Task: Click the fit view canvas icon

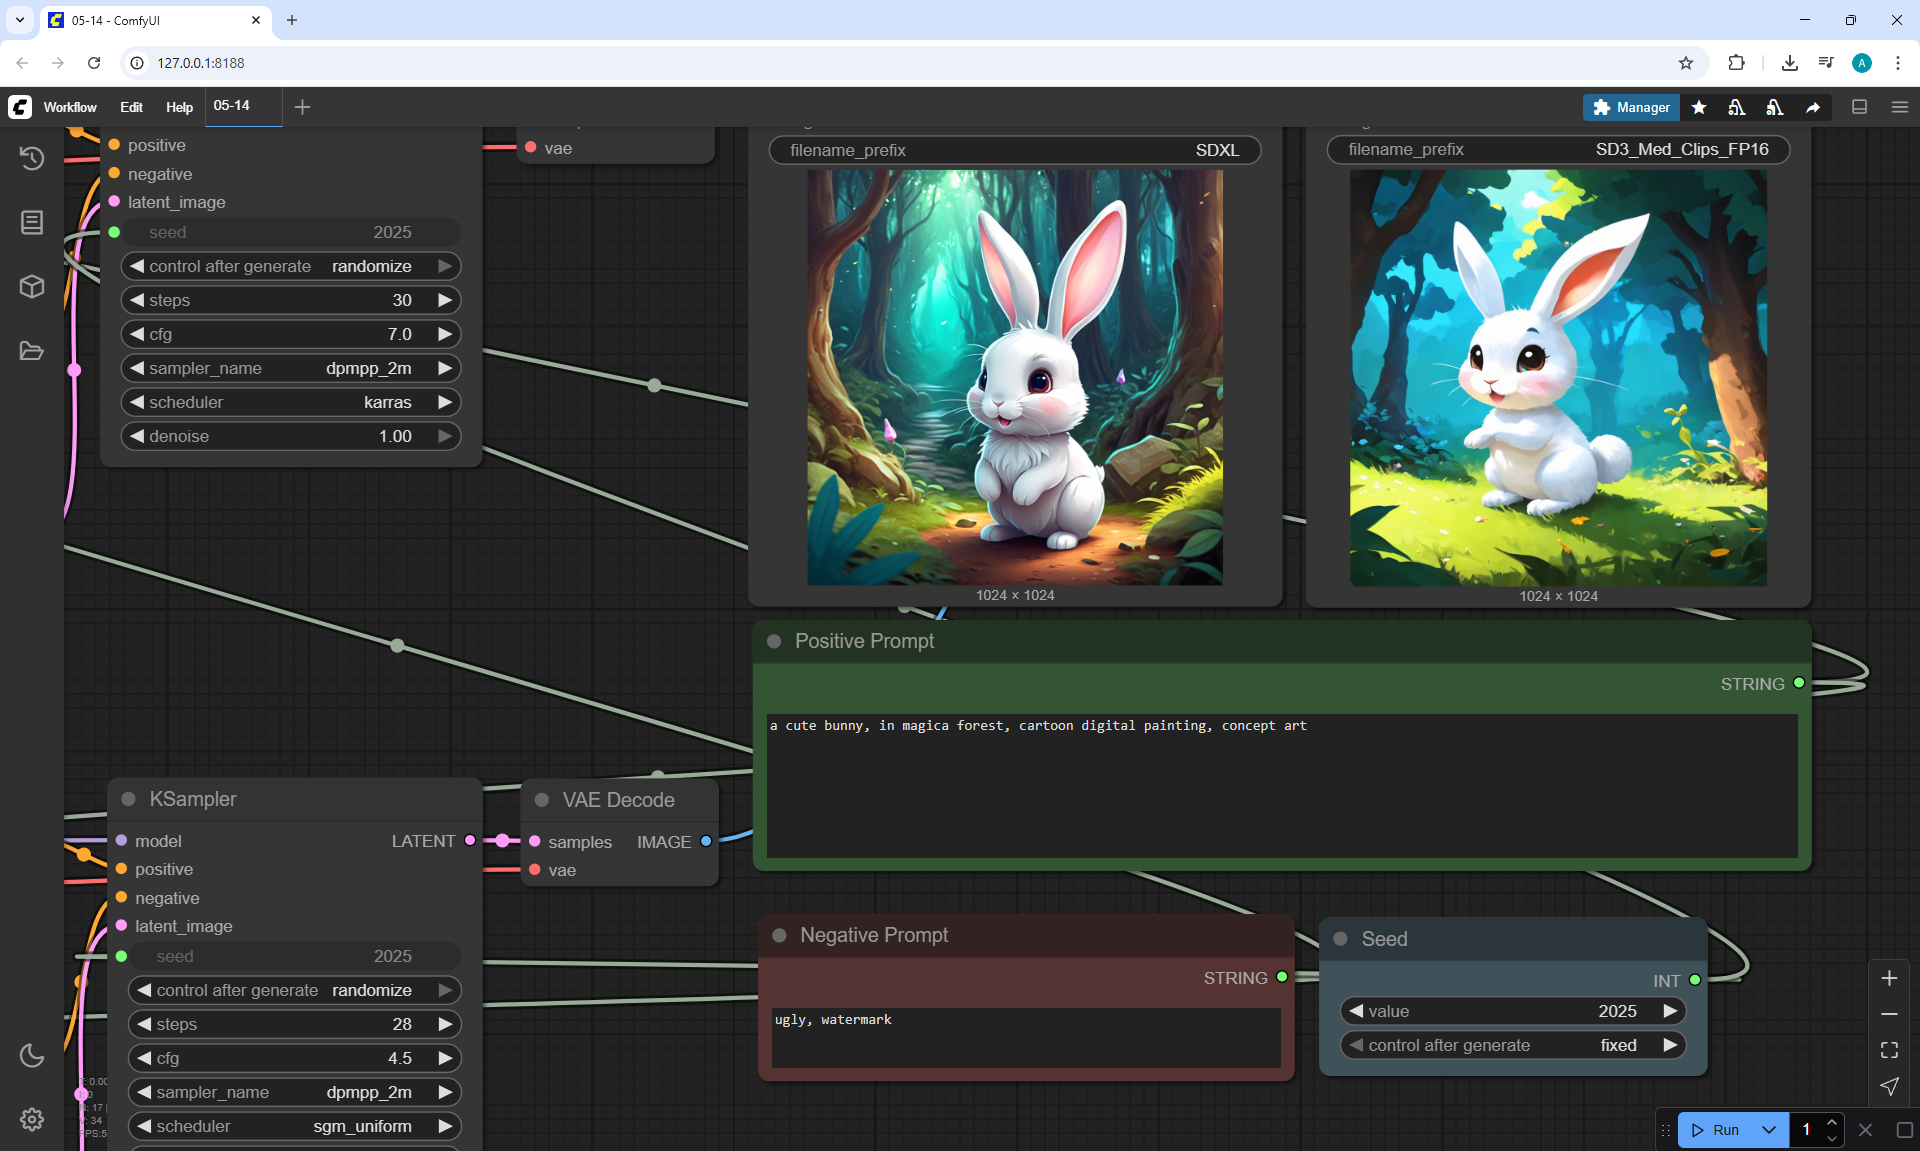Action: 1889,1050
